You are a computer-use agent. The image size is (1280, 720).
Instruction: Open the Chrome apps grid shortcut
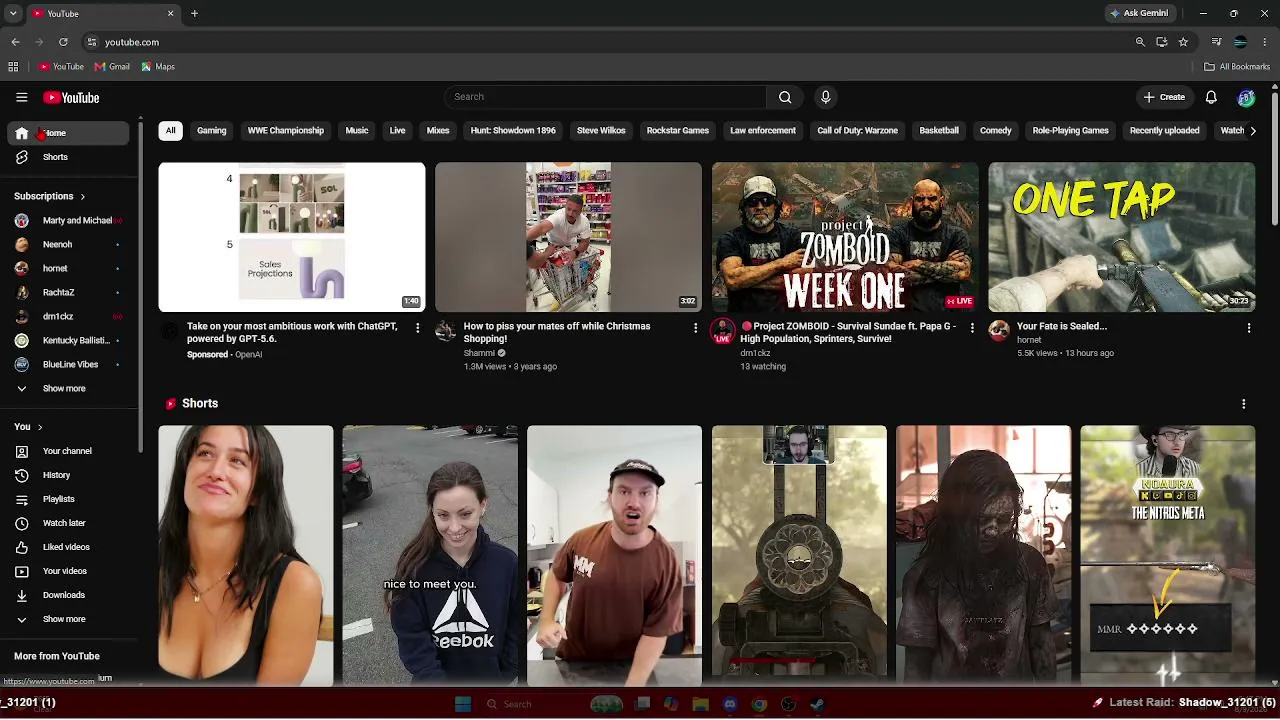coord(13,67)
